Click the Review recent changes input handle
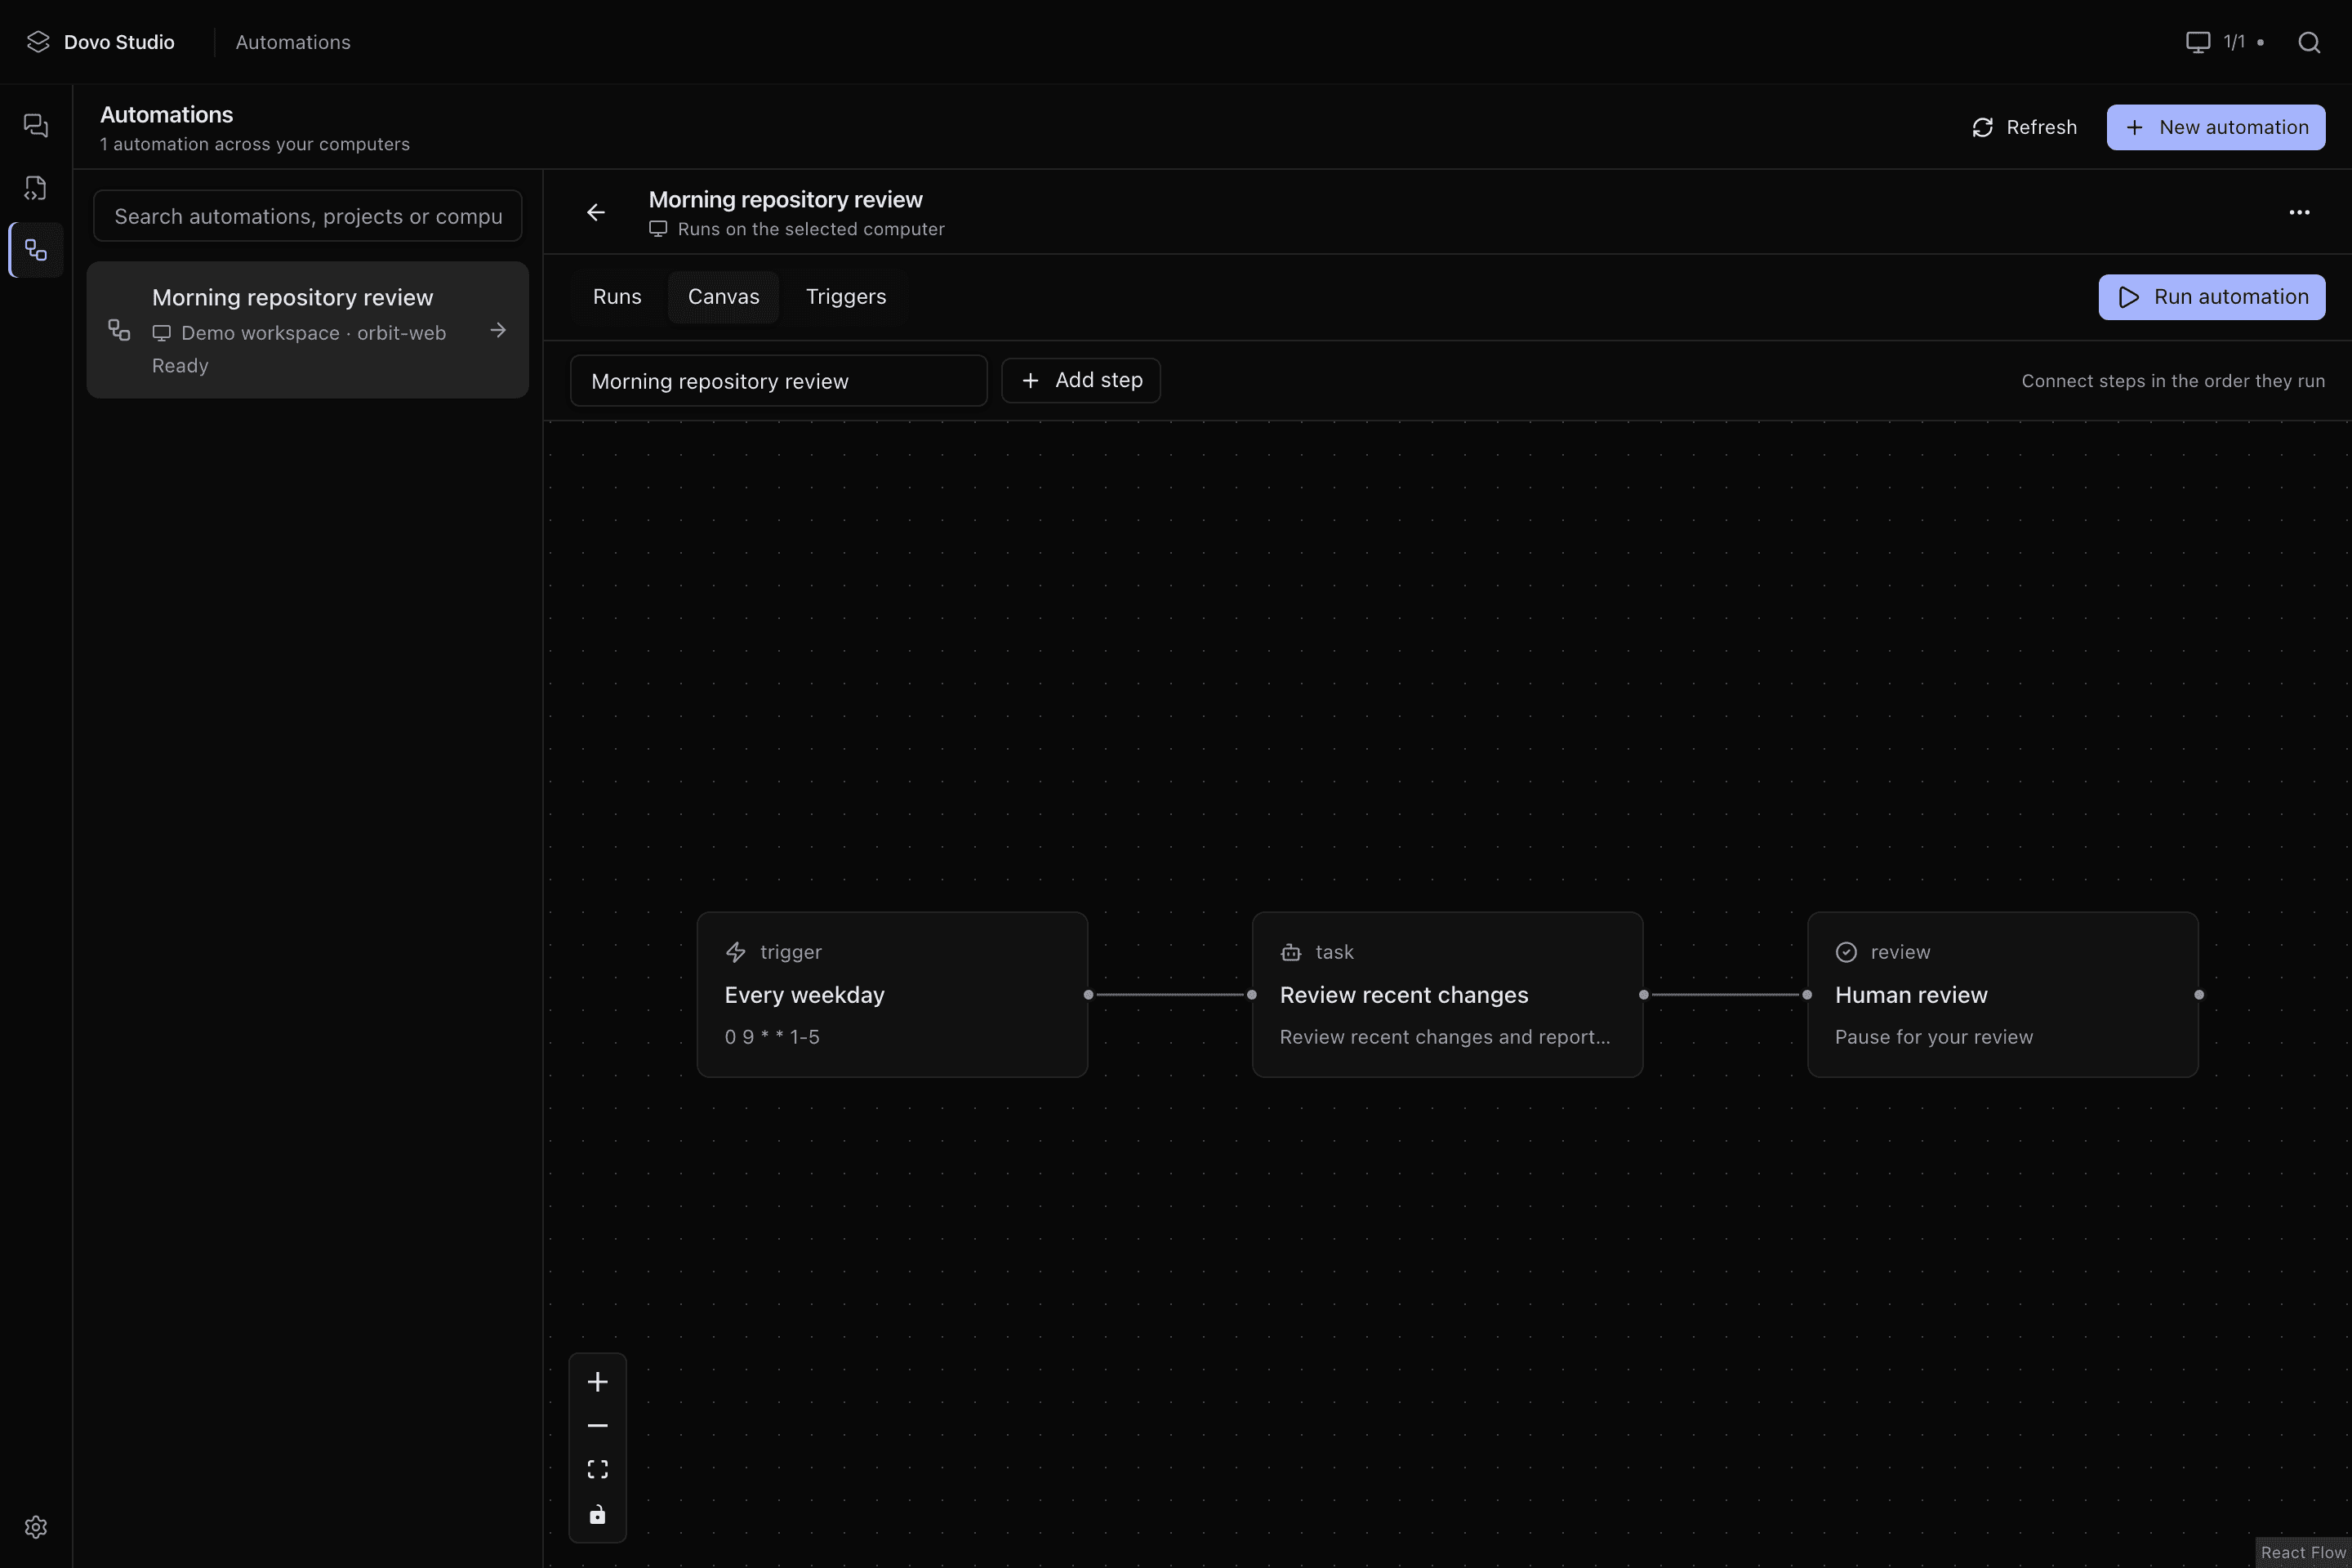2352x1568 pixels. pyautogui.click(x=1252, y=994)
